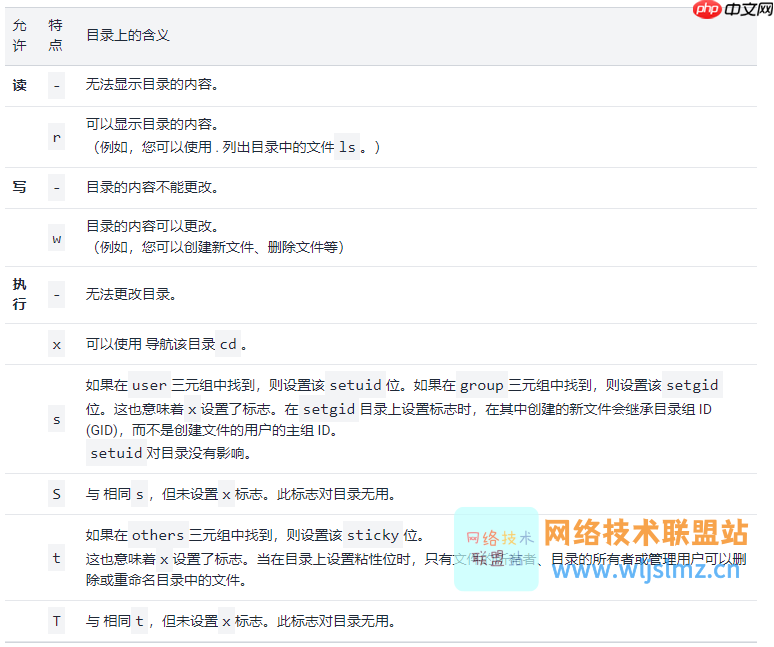Viewport: 774px width, 647px height.
Task: Click text 无法更改目录。
Action: click(x=131, y=294)
